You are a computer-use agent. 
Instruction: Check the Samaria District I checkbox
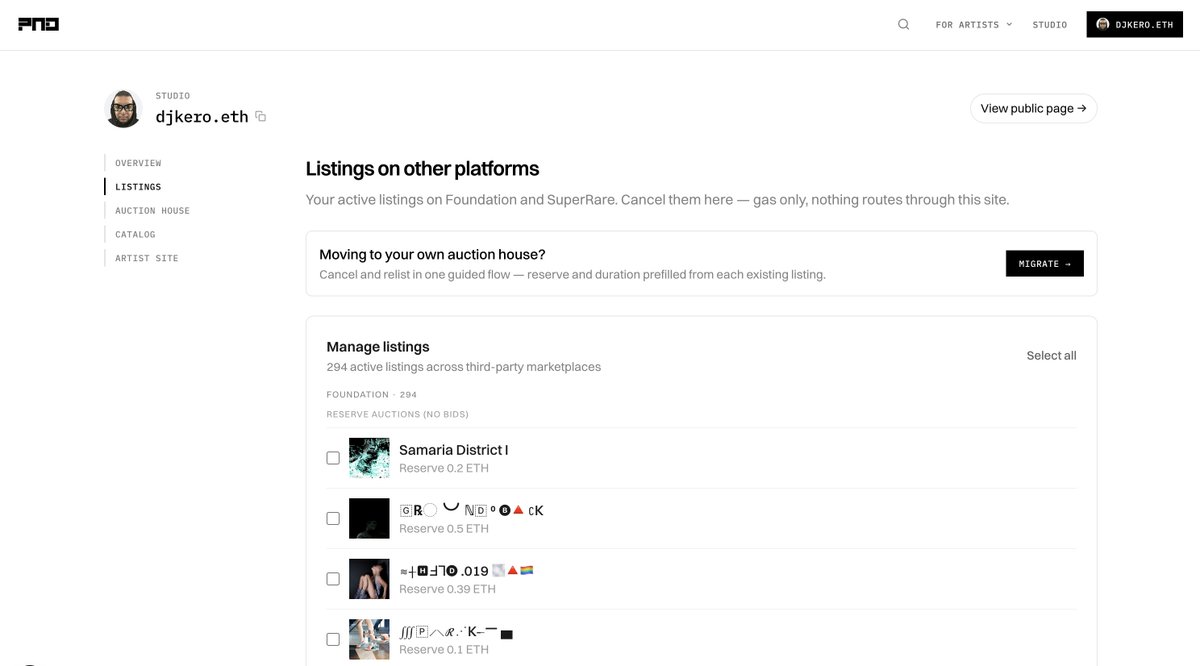pos(333,458)
